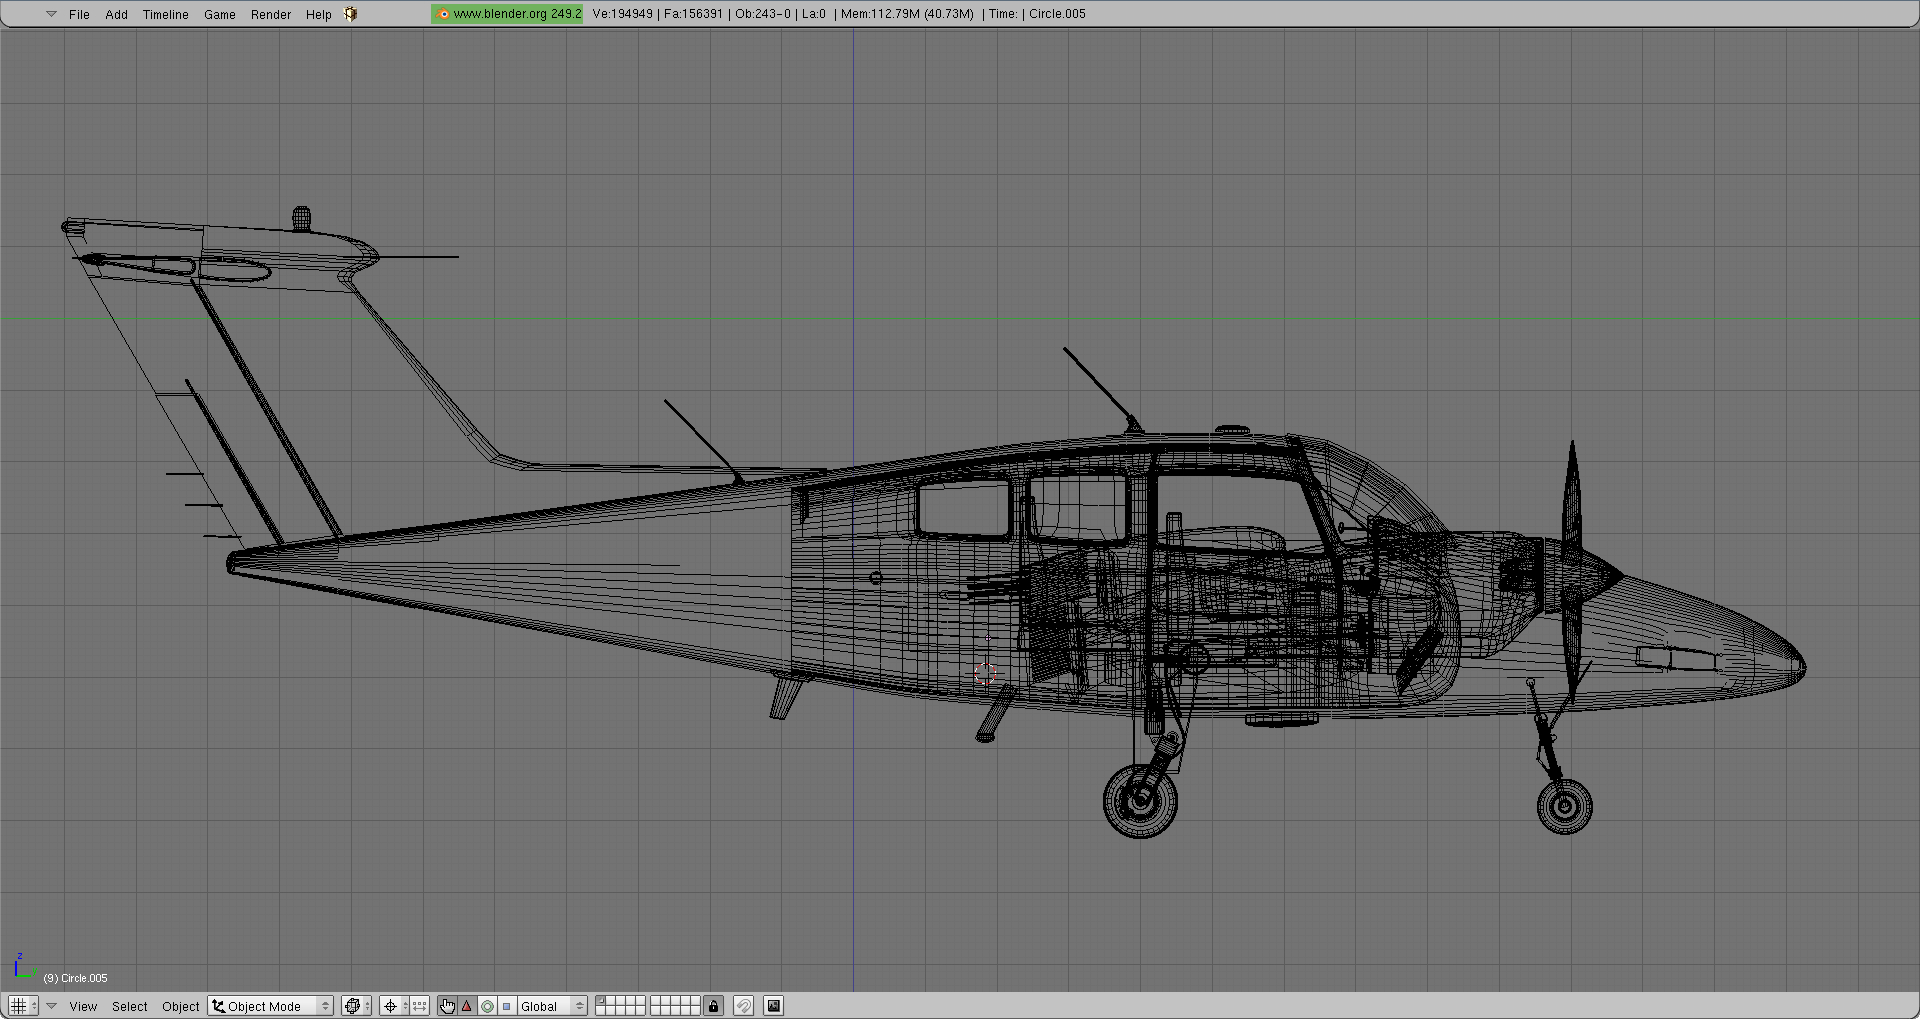Toggle the snap icon beside the padlock
Image resolution: width=1920 pixels, height=1019 pixels.
click(x=744, y=1005)
